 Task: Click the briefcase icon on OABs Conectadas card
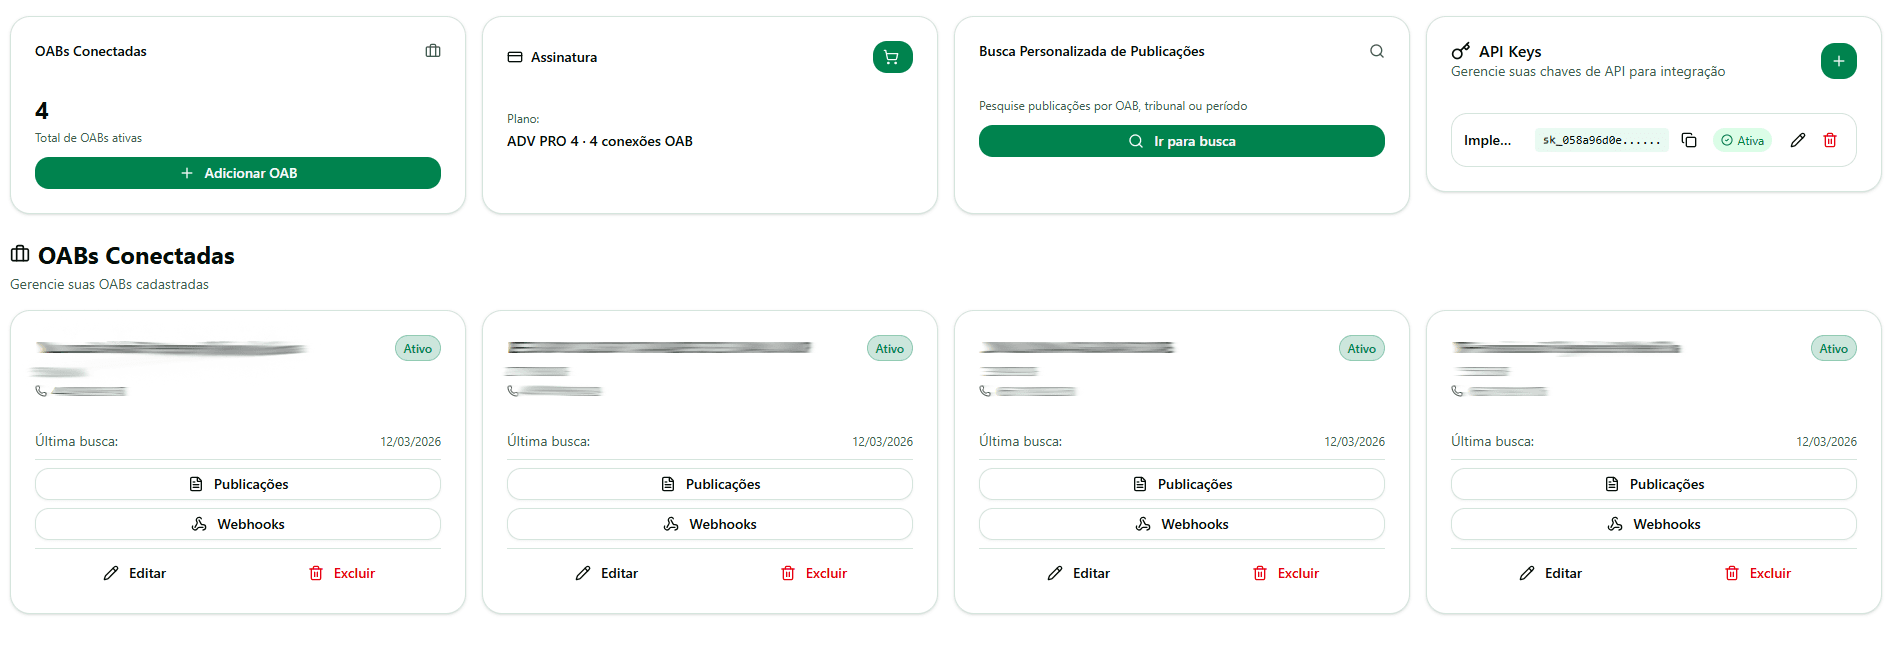tap(433, 50)
